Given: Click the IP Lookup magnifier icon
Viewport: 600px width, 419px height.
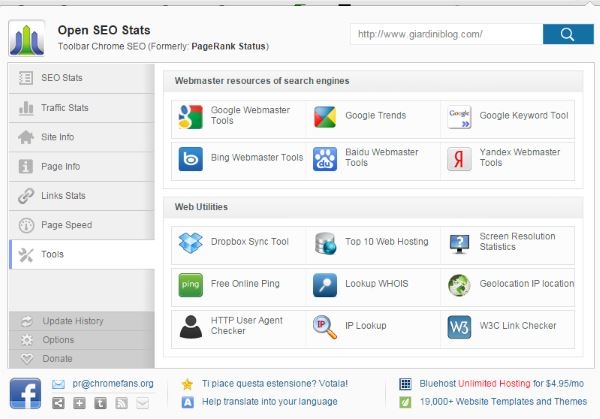Looking at the screenshot, I should coord(325,327).
